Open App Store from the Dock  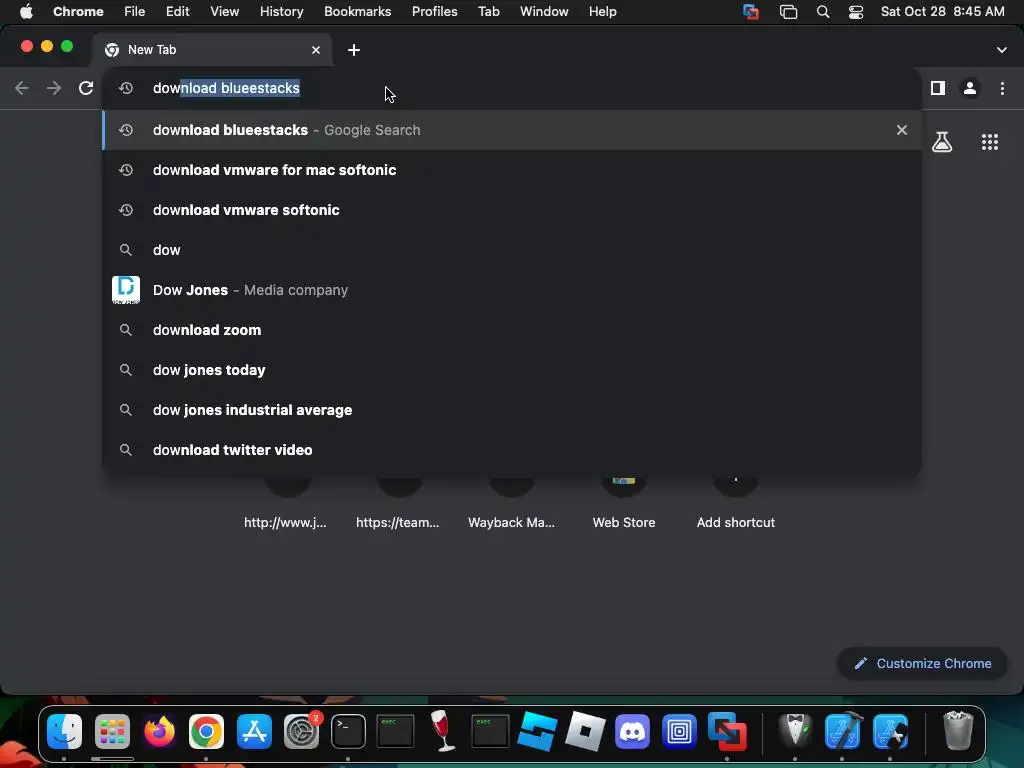[254, 731]
